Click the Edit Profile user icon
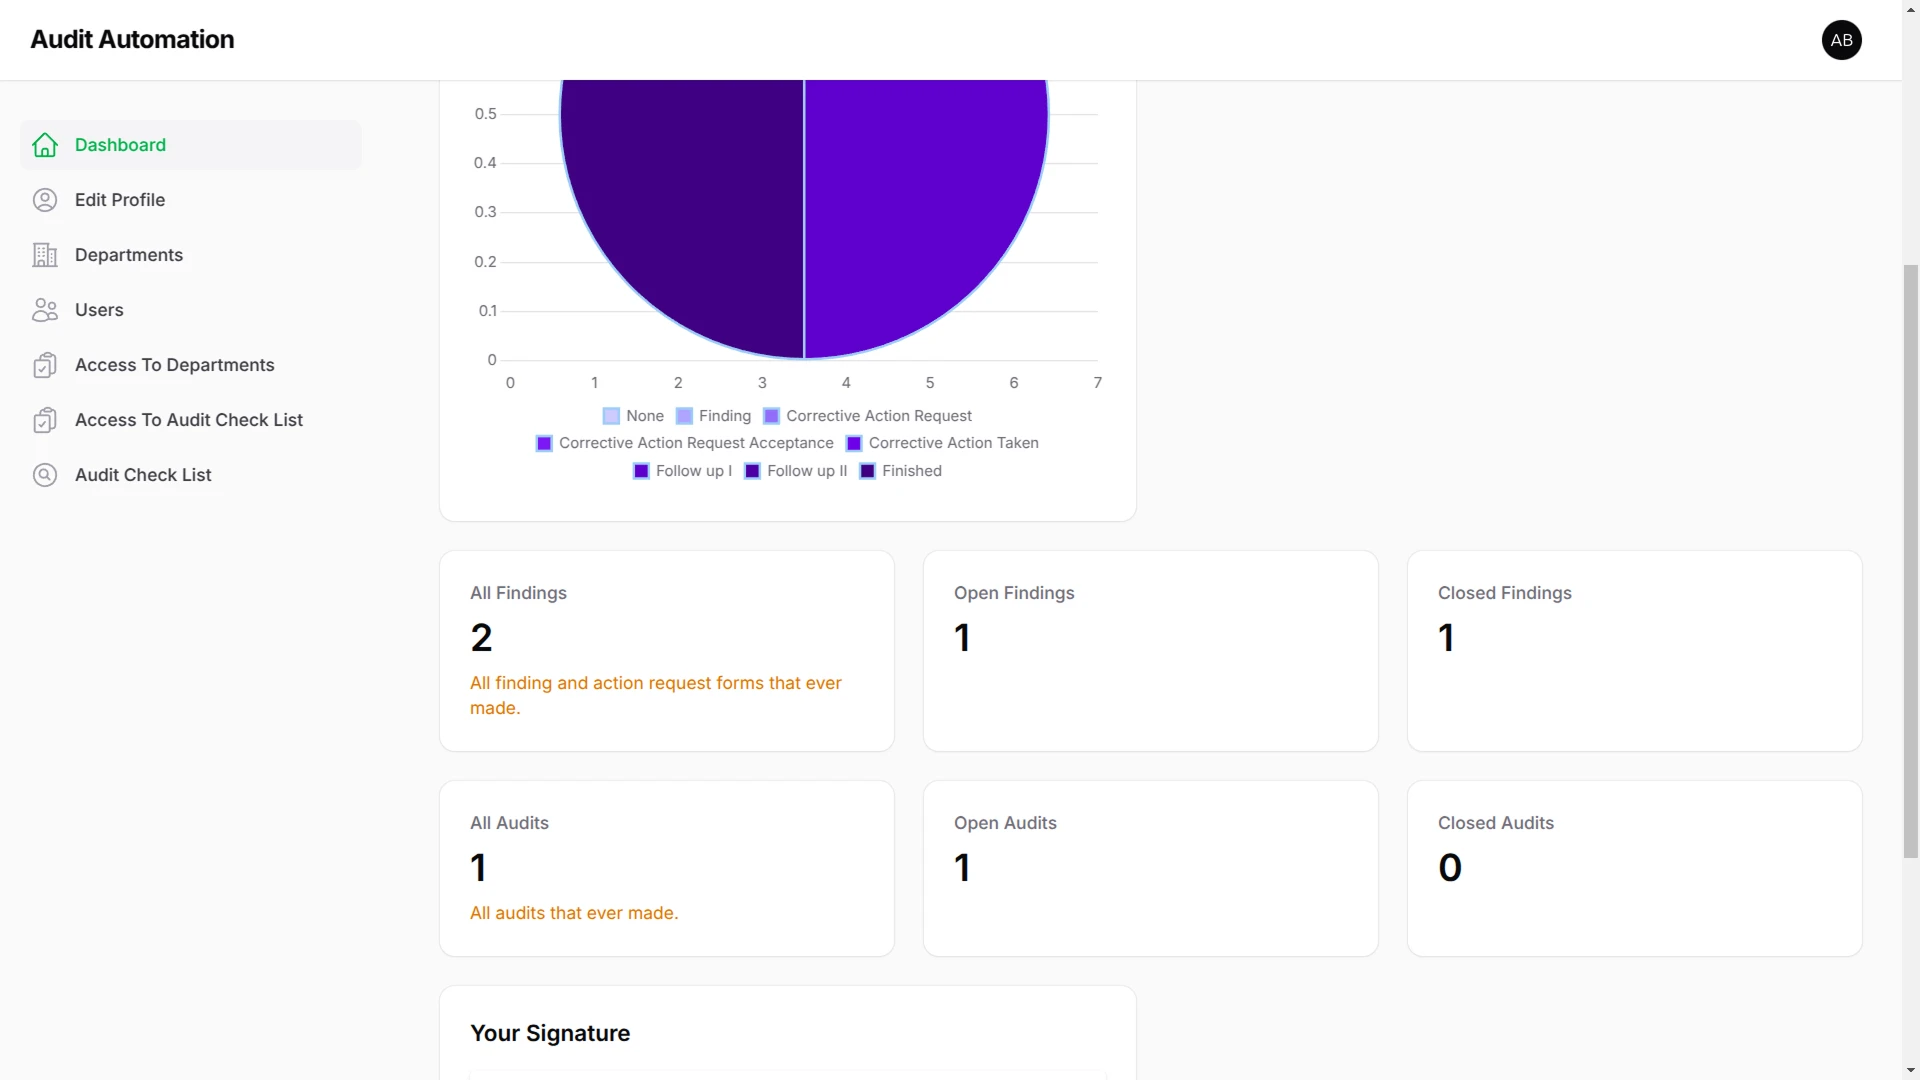The height and width of the screenshot is (1080, 1920). tap(45, 200)
